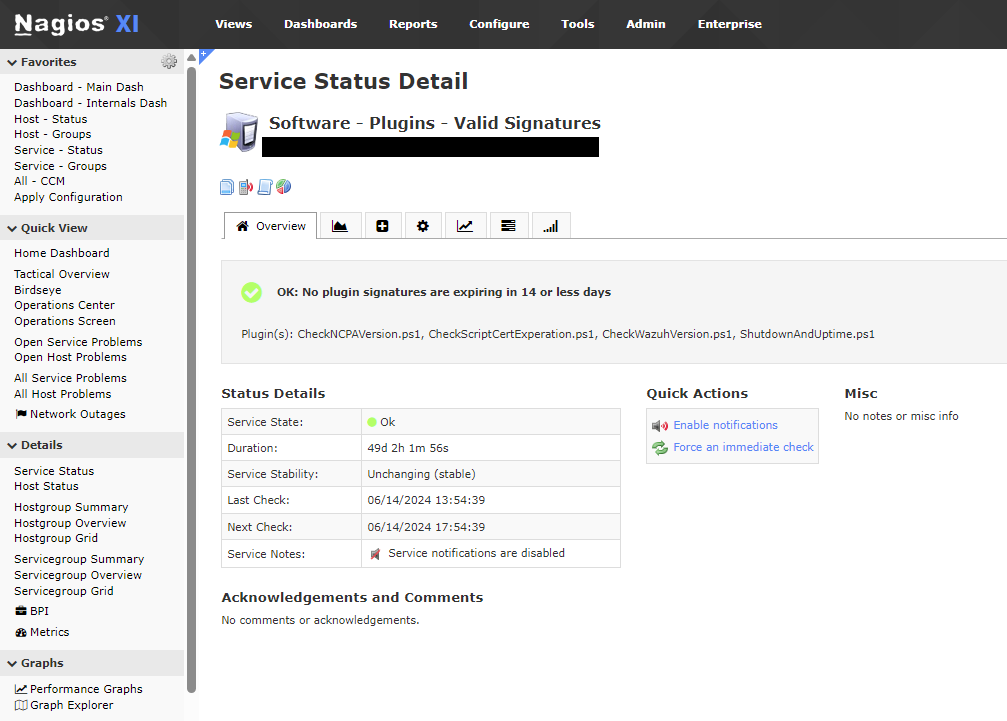
Task: Open the signal bars tab
Action: click(550, 226)
